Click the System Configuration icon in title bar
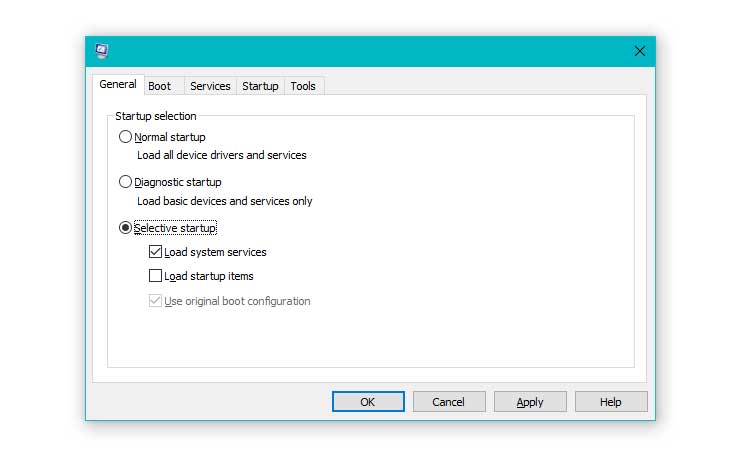Image resolution: width=744 pixels, height=462 pixels. click(102, 51)
